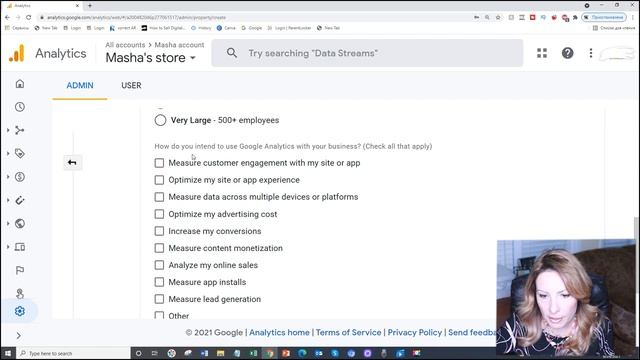Open the audience person icon in sidebar
640x360 pixels.
point(20,293)
